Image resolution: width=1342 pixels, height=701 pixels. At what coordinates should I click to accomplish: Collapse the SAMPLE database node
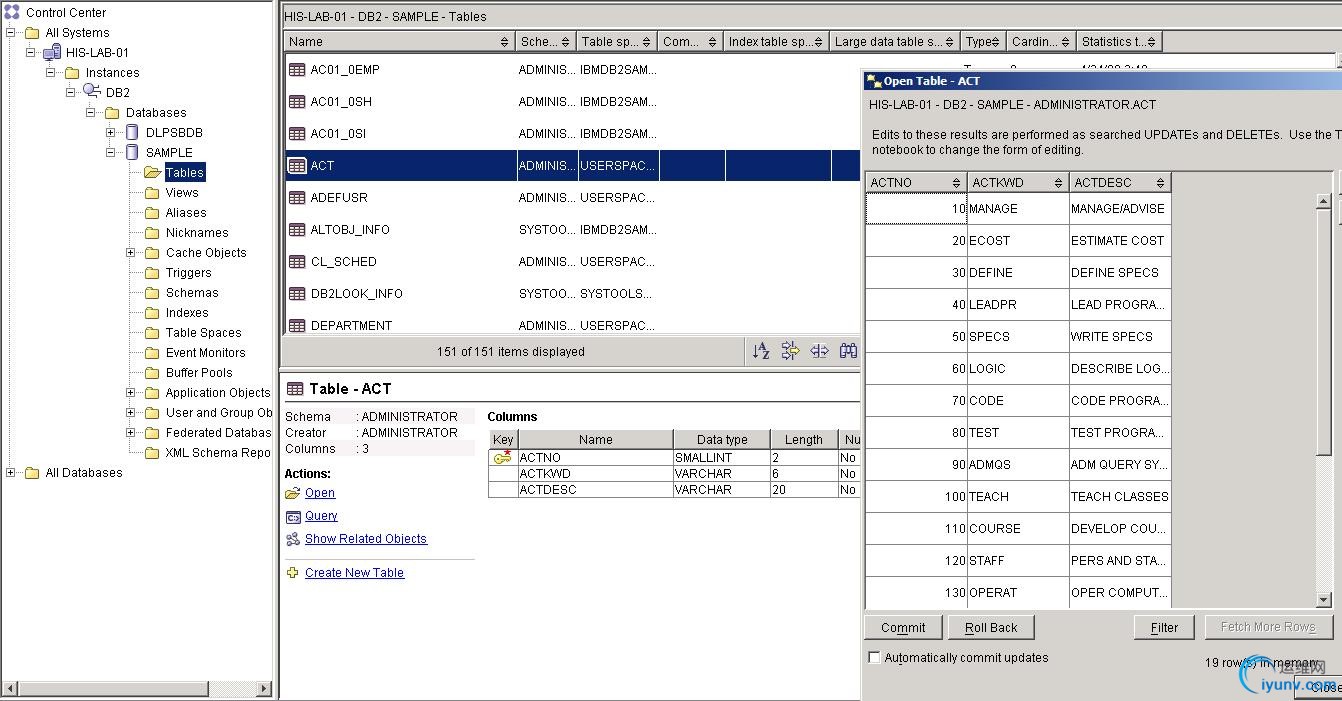pos(111,152)
